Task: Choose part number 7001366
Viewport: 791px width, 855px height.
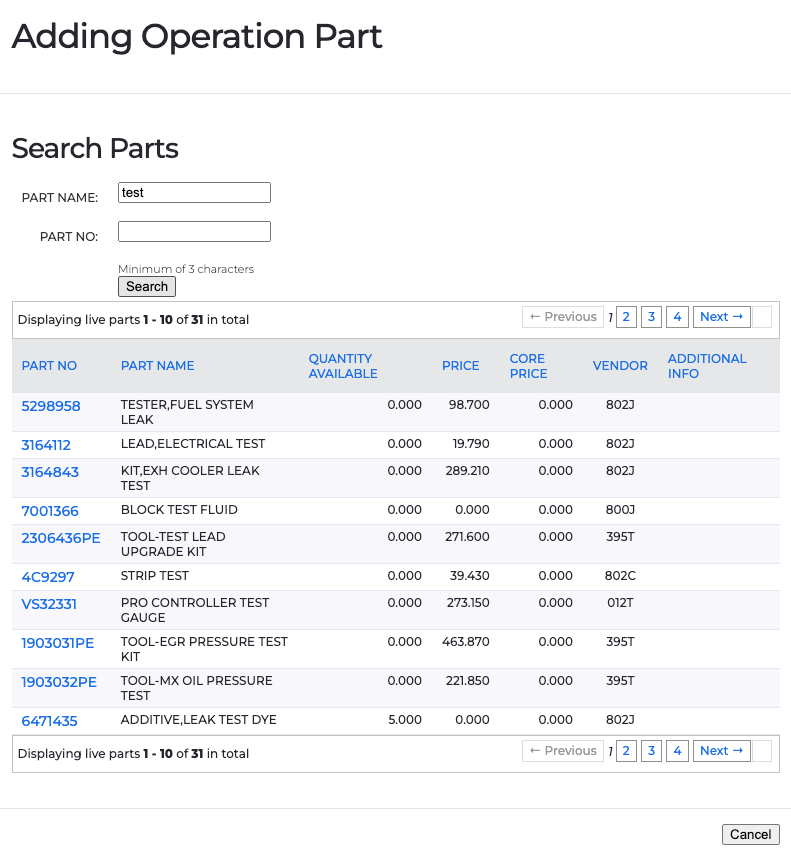Action: pyautogui.click(x=50, y=511)
